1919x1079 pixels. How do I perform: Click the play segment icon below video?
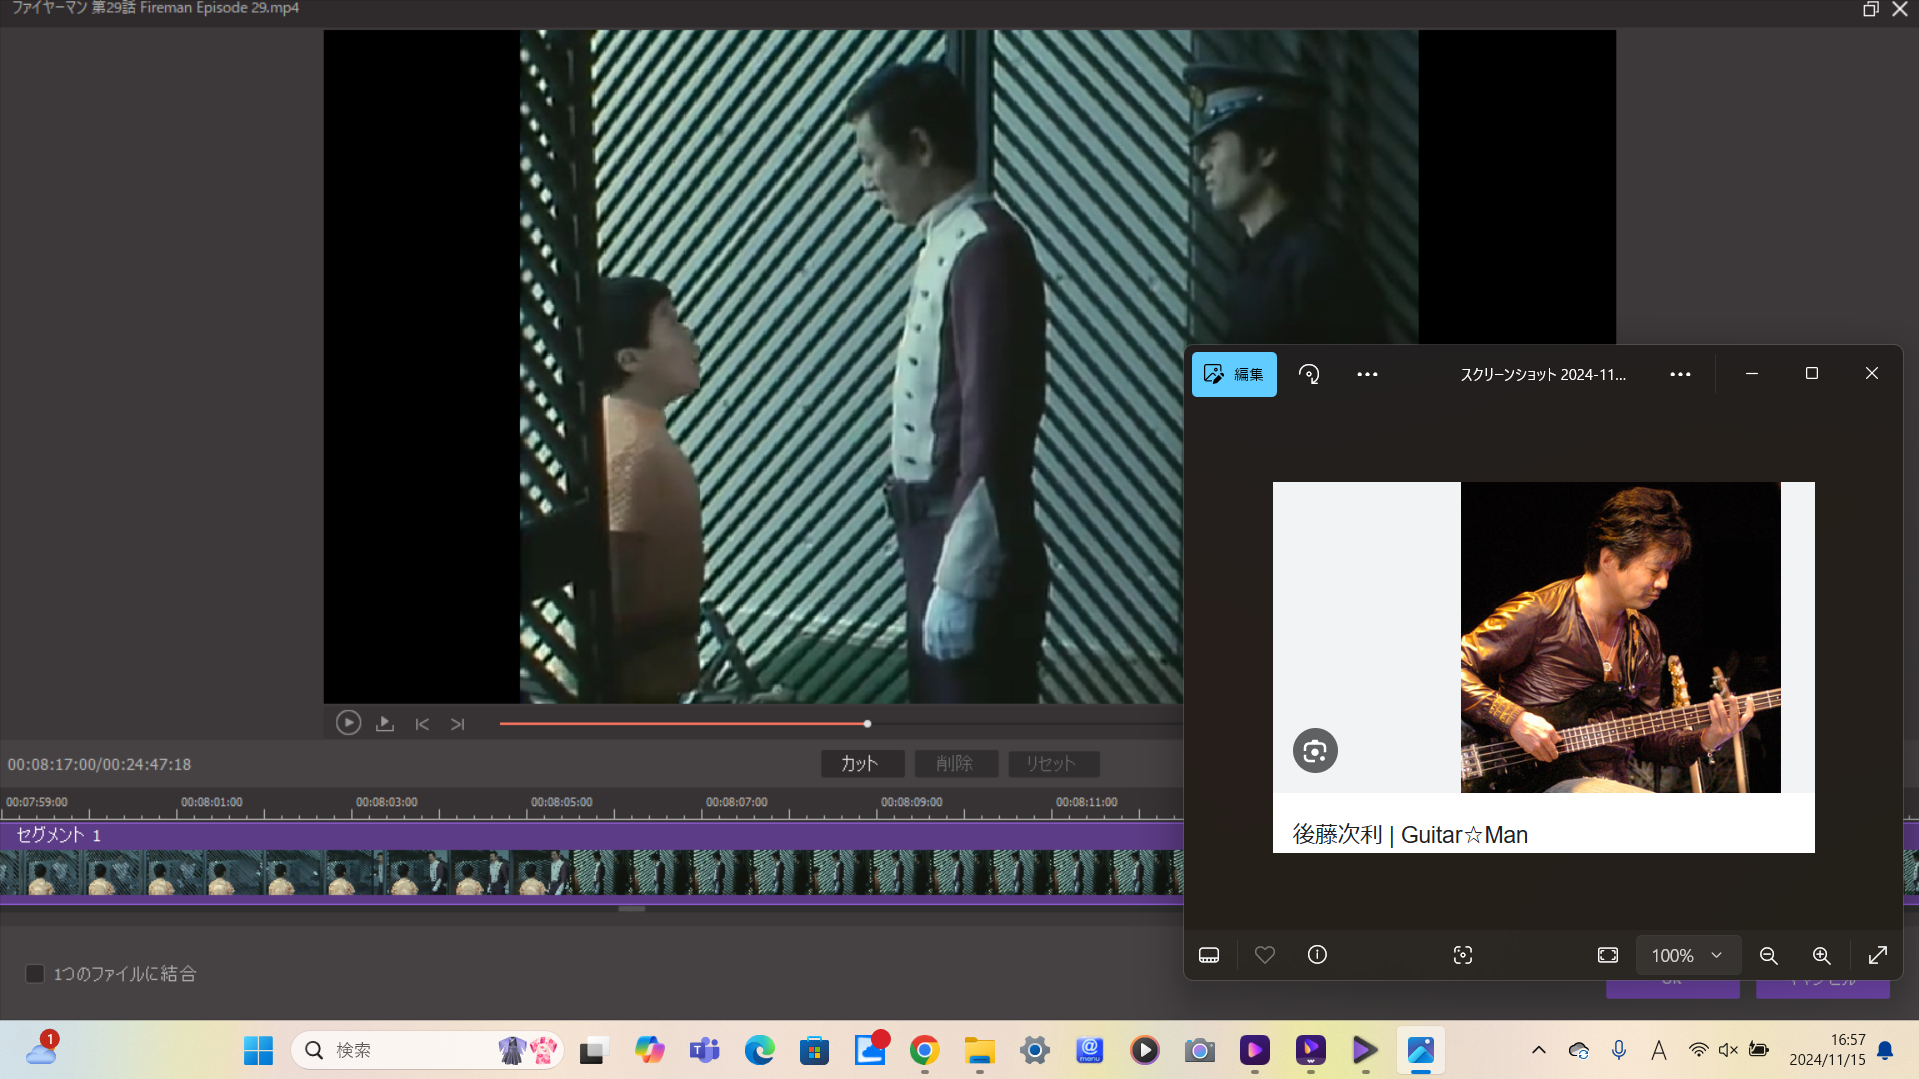click(x=385, y=723)
